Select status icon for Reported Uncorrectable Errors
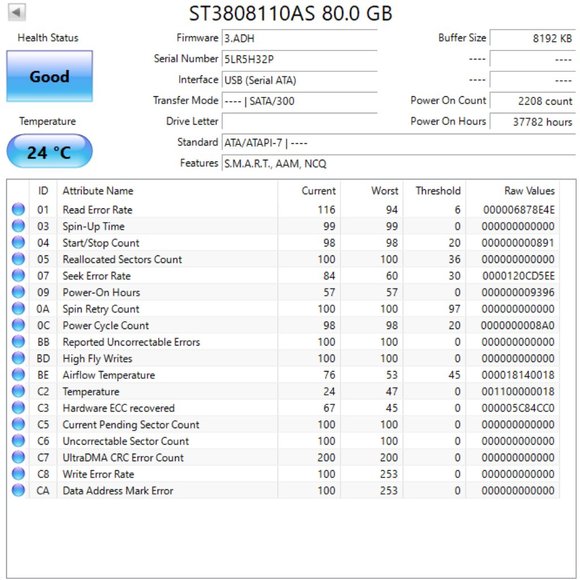Image resolution: width=580 pixels, height=580 pixels. point(18,342)
